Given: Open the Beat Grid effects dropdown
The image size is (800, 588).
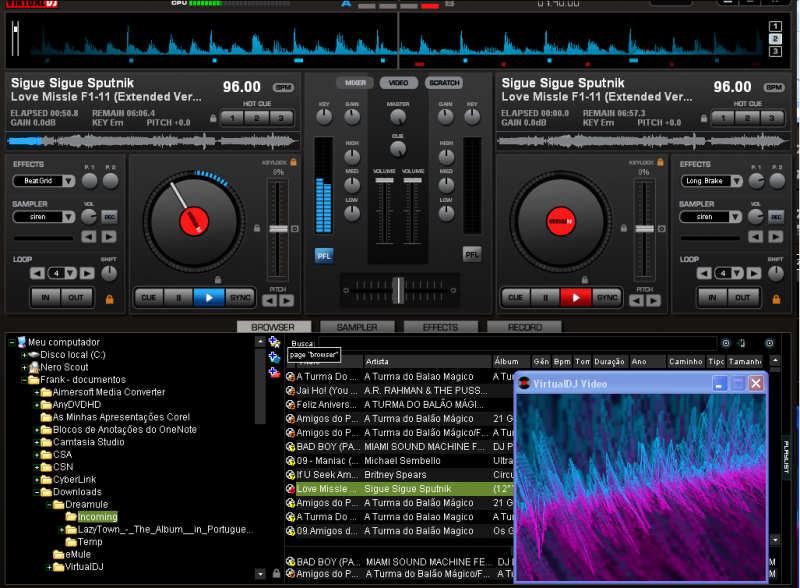Looking at the screenshot, I should pos(69,181).
